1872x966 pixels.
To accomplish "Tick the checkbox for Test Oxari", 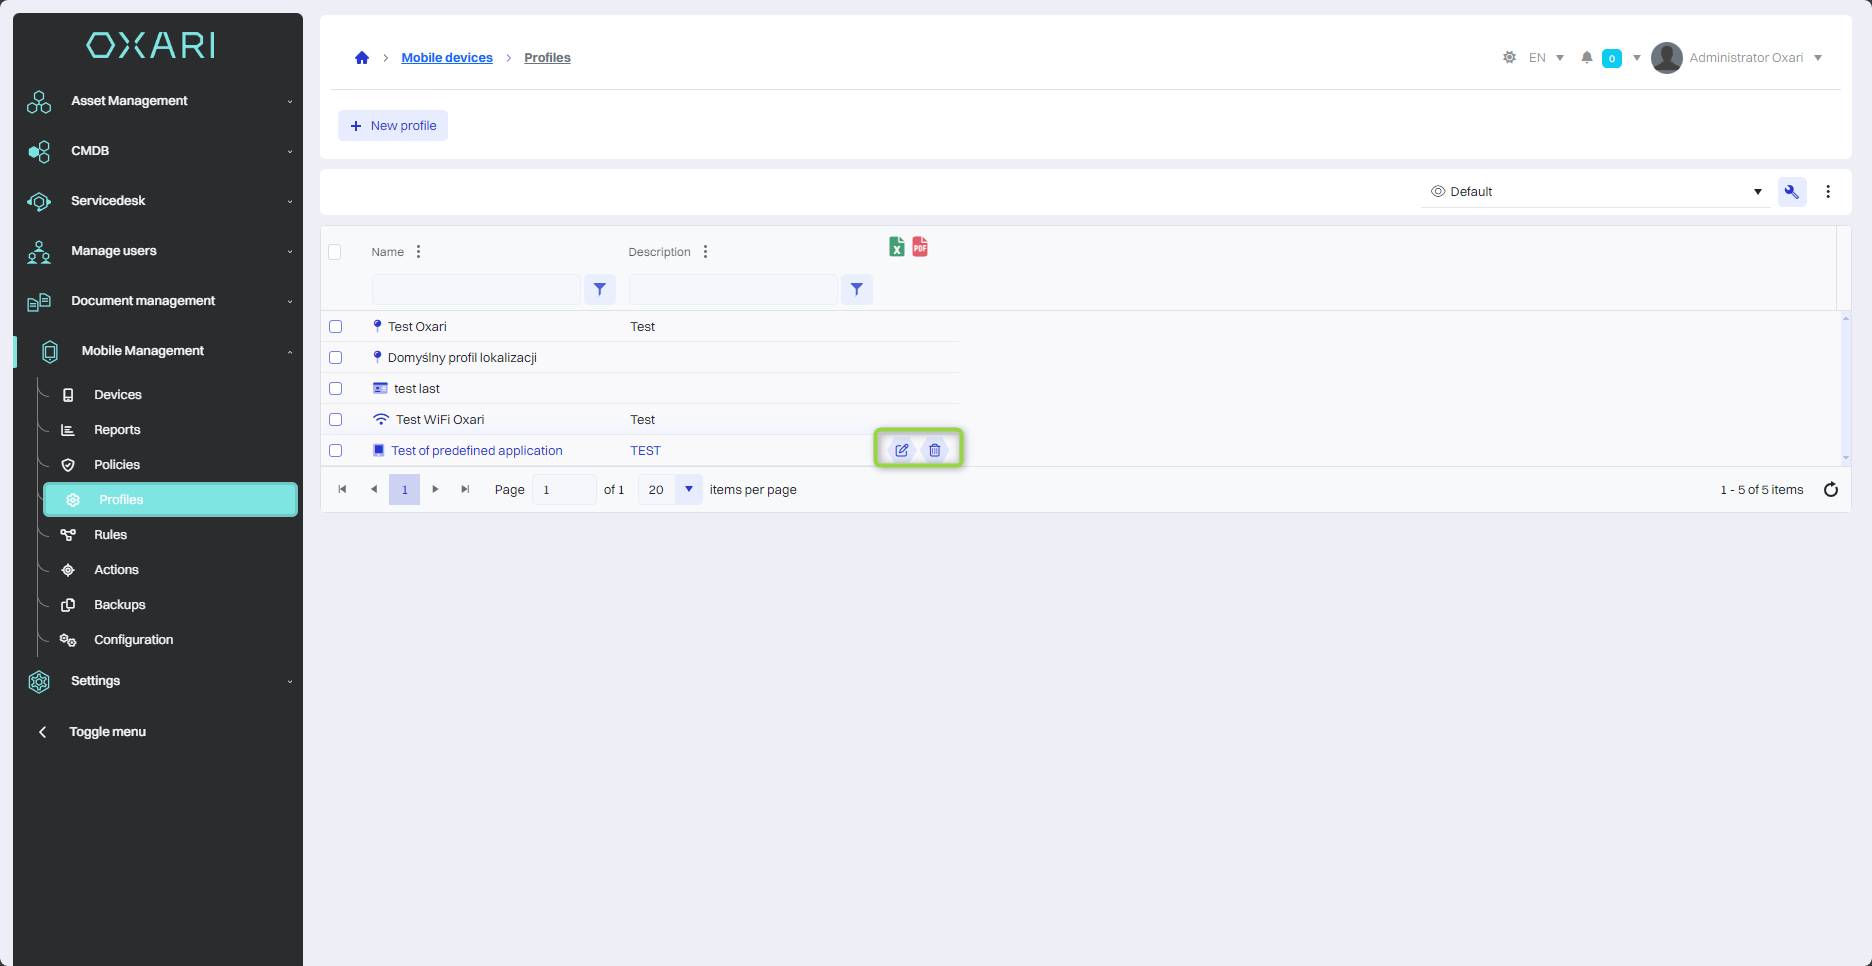I will (336, 327).
